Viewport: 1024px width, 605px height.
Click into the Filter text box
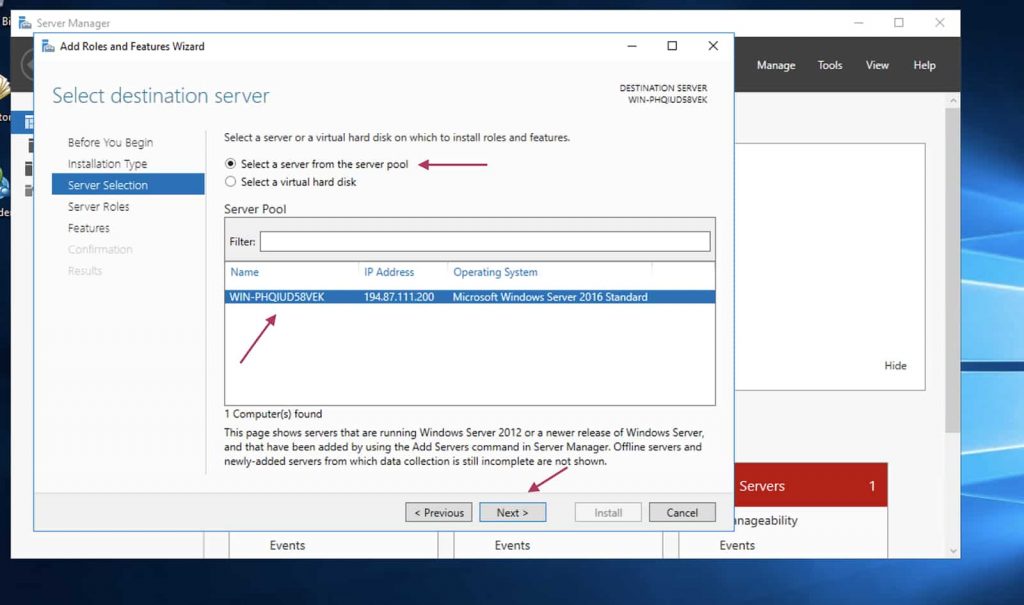coord(485,242)
